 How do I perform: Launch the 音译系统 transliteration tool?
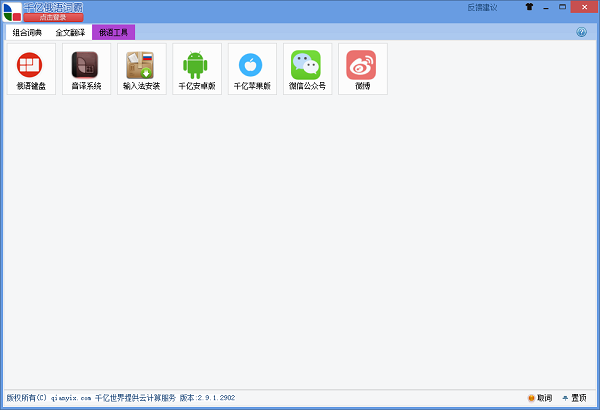[86, 68]
